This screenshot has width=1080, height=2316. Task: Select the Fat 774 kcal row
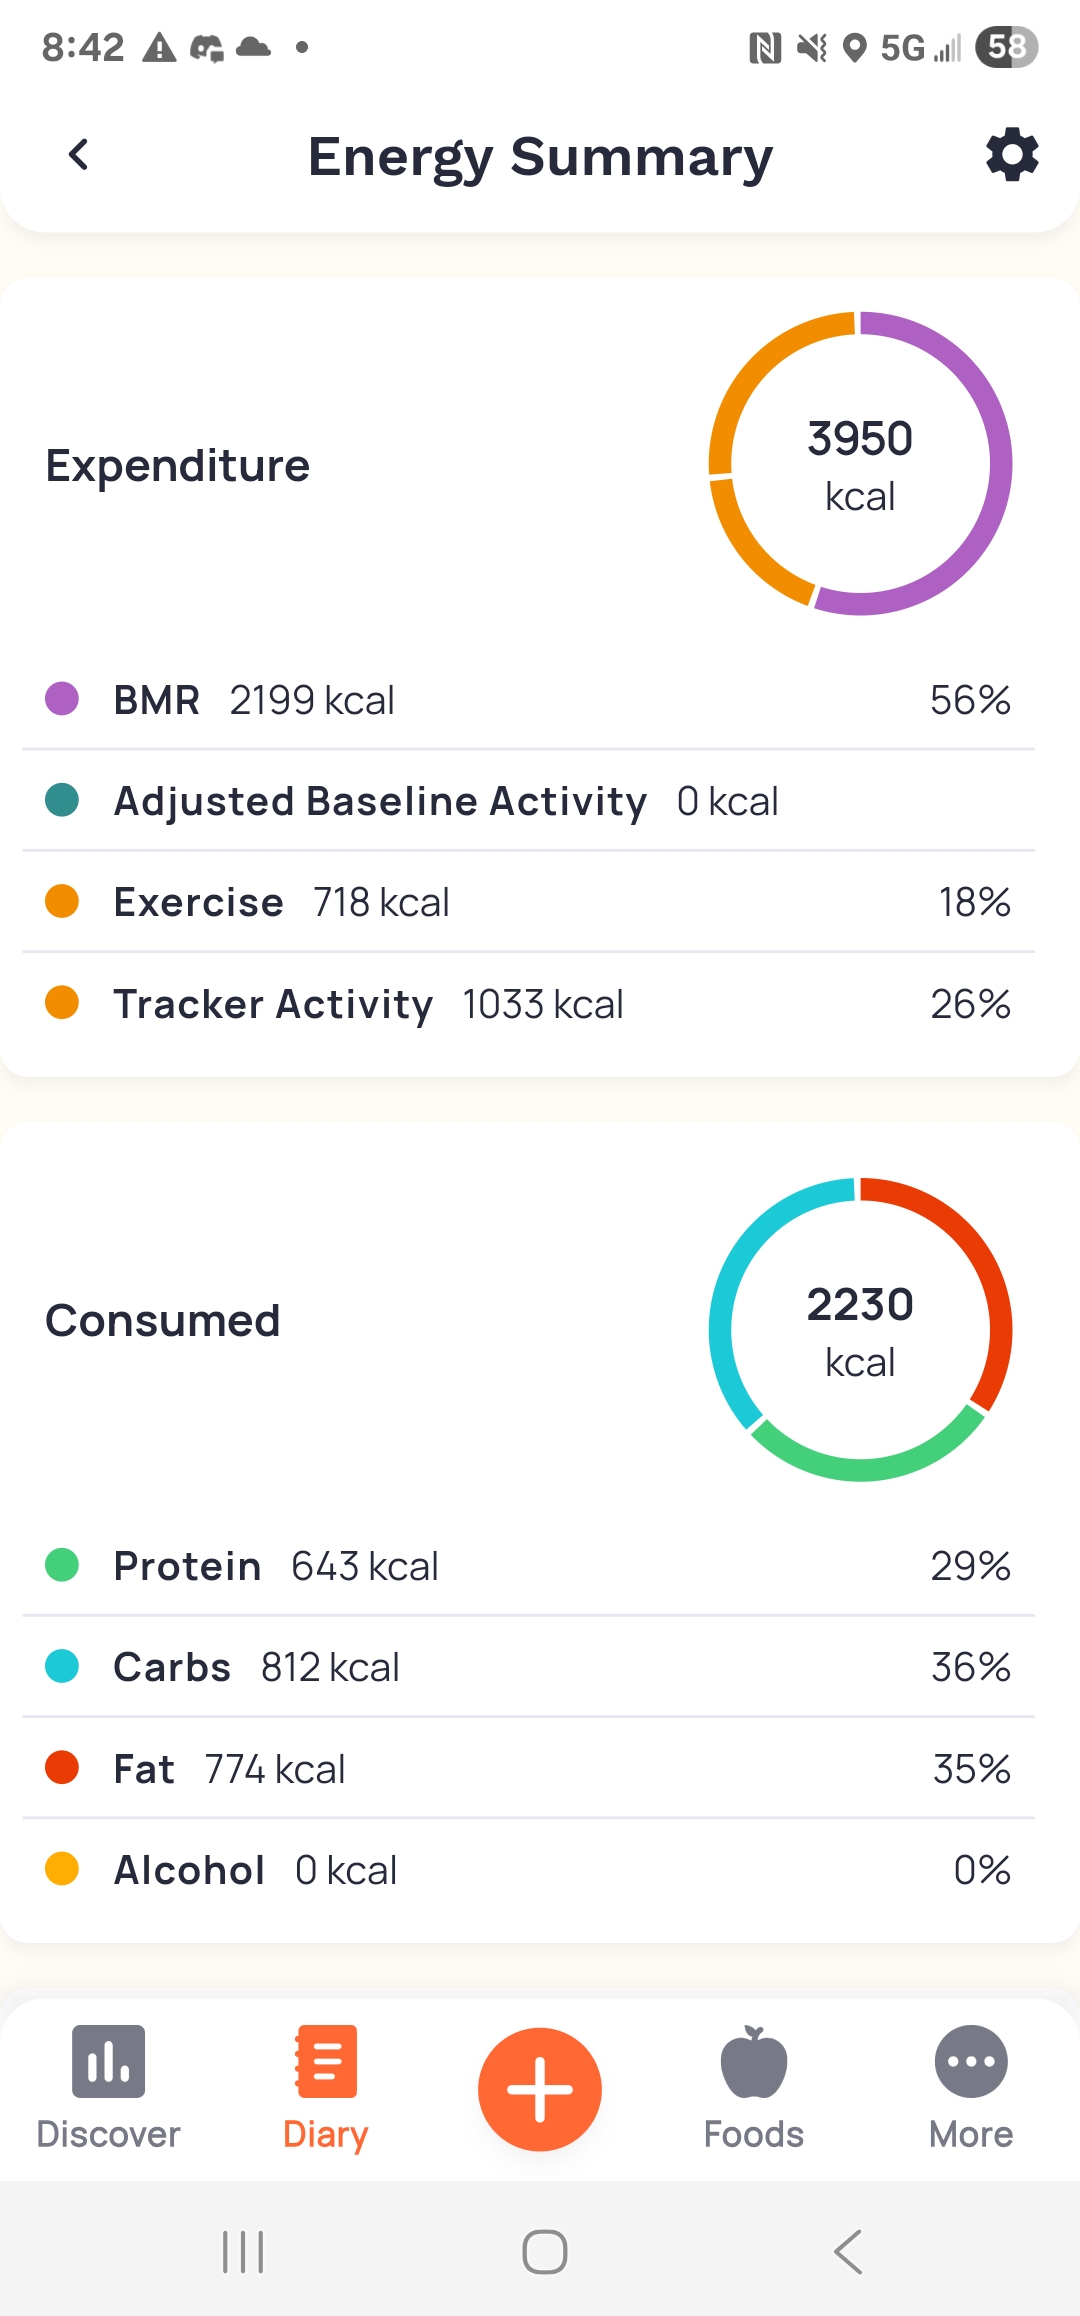[x=528, y=1769]
